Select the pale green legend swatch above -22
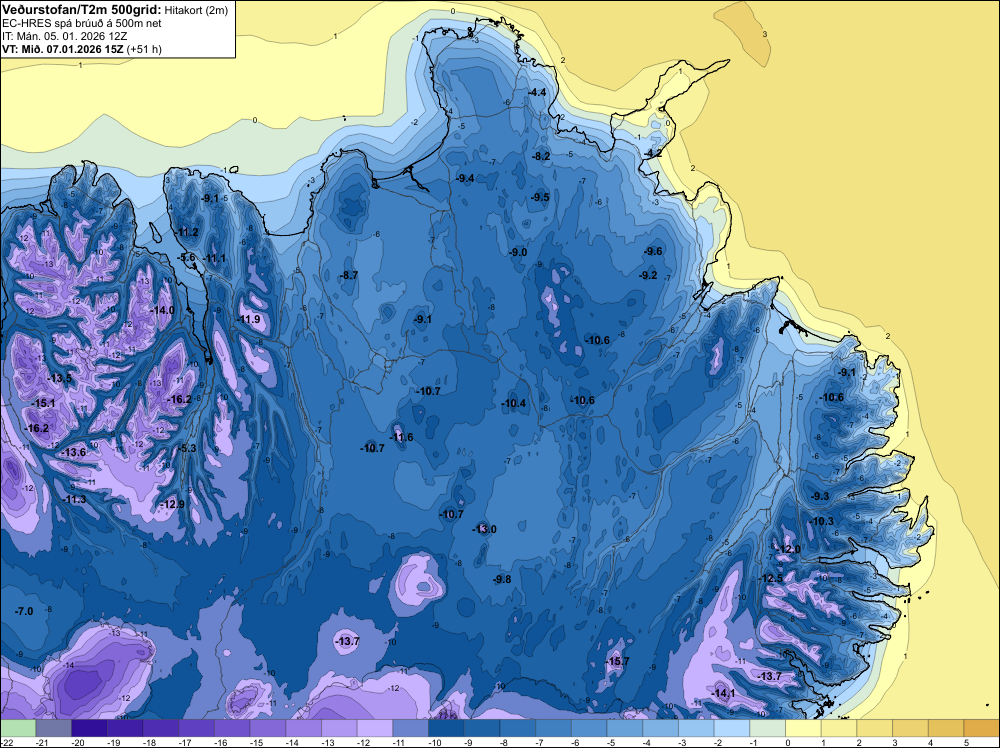 point(18,728)
